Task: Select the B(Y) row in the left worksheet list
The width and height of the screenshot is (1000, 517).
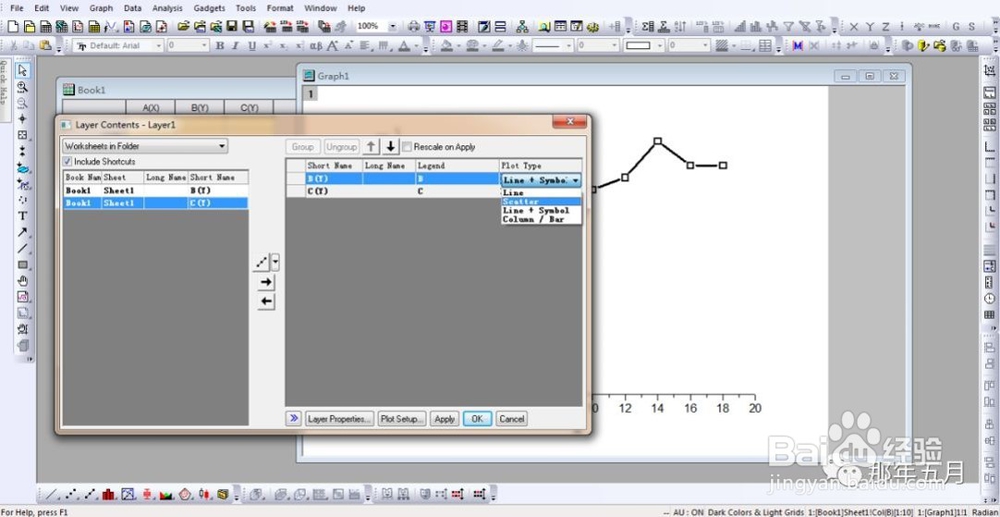Action: click(x=156, y=191)
